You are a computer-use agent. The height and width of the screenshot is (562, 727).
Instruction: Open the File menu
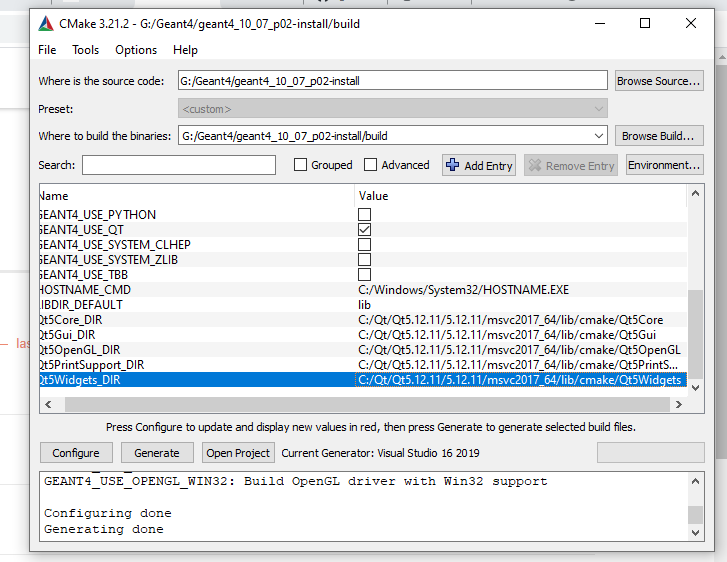click(47, 50)
